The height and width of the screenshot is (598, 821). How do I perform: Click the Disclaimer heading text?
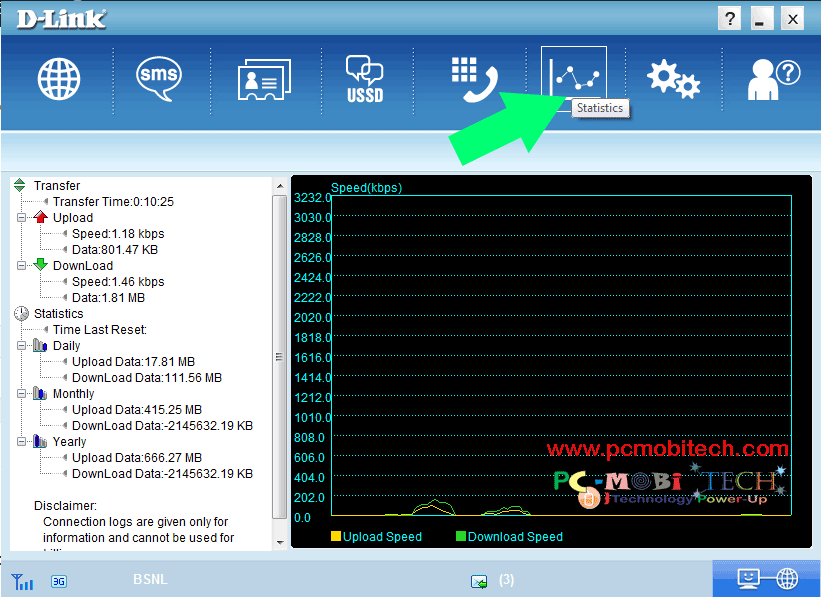pyautogui.click(x=65, y=506)
